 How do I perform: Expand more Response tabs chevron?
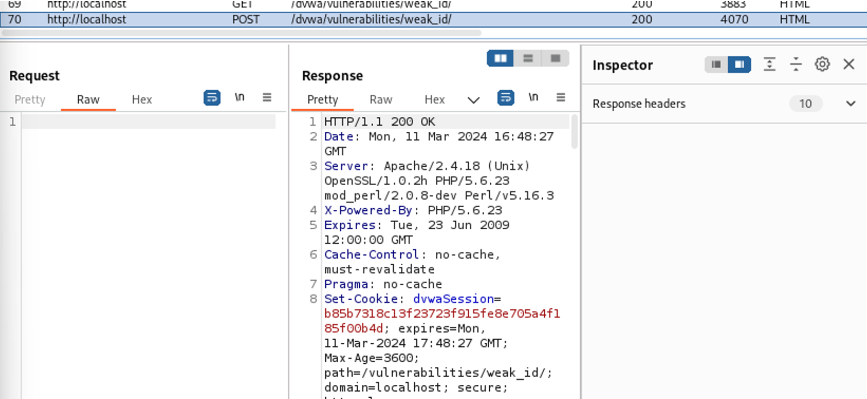[x=473, y=100]
